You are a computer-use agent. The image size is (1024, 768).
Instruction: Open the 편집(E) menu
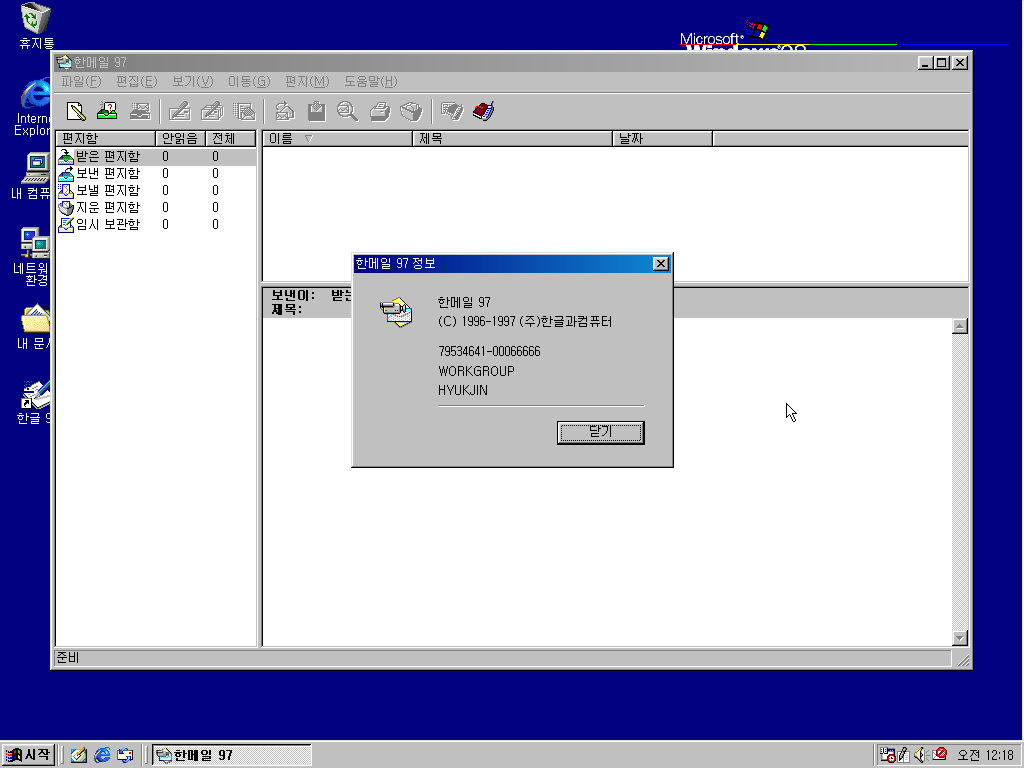136,82
